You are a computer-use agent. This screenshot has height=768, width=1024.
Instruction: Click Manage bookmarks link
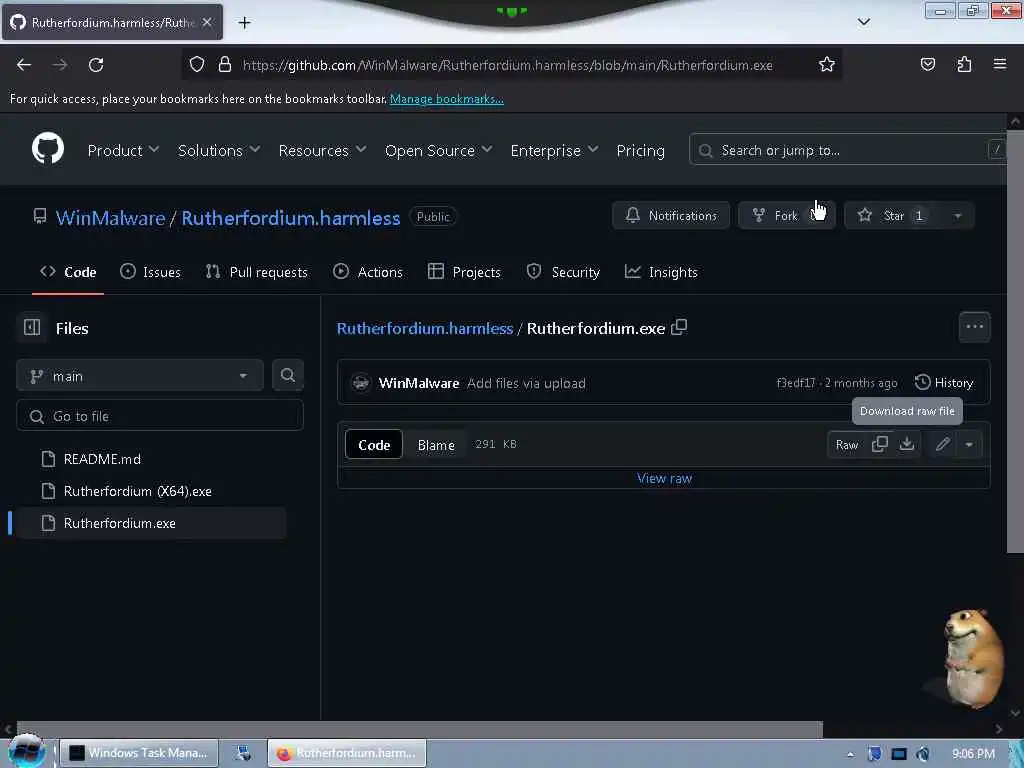point(447,99)
